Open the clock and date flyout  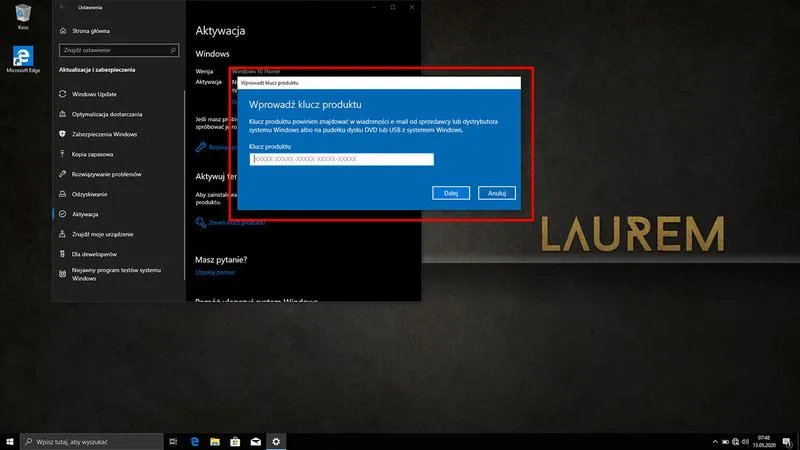[x=764, y=441]
